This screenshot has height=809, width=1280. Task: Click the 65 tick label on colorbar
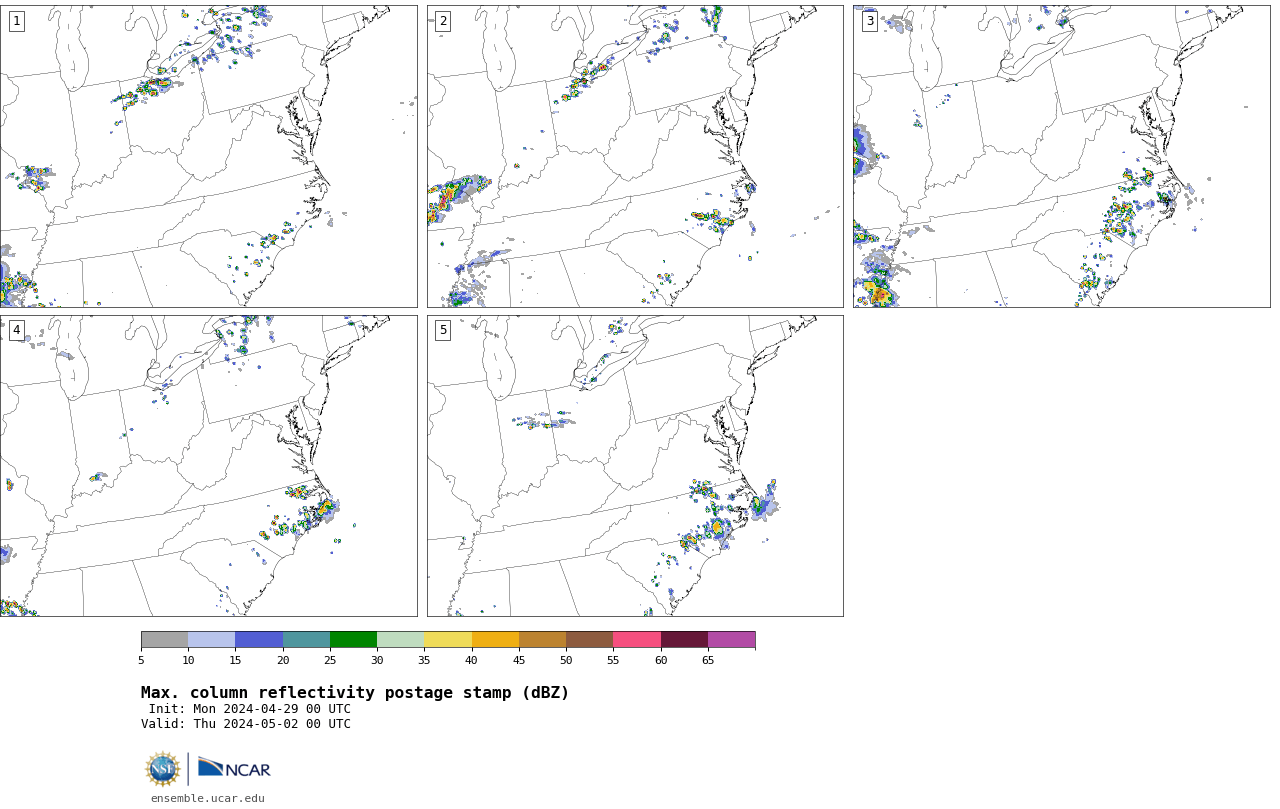click(x=708, y=660)
